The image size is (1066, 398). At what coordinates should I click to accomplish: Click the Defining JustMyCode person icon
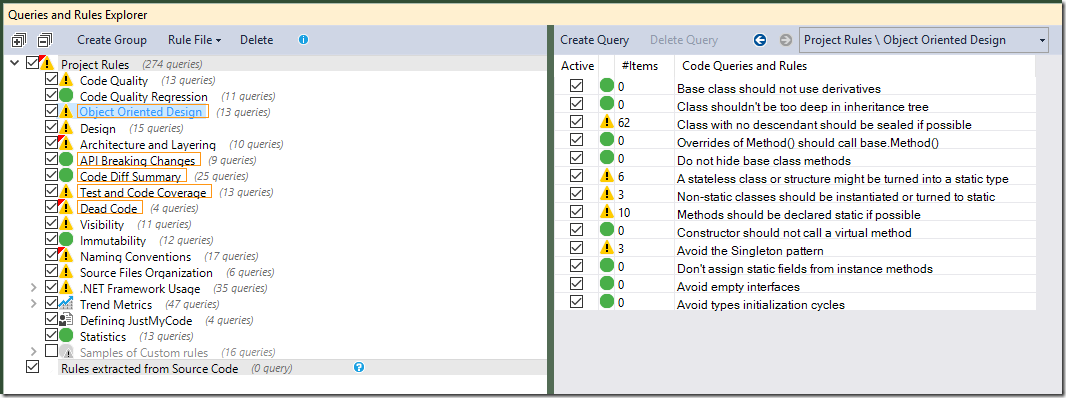pyautogui.click(x=66, y=319)
